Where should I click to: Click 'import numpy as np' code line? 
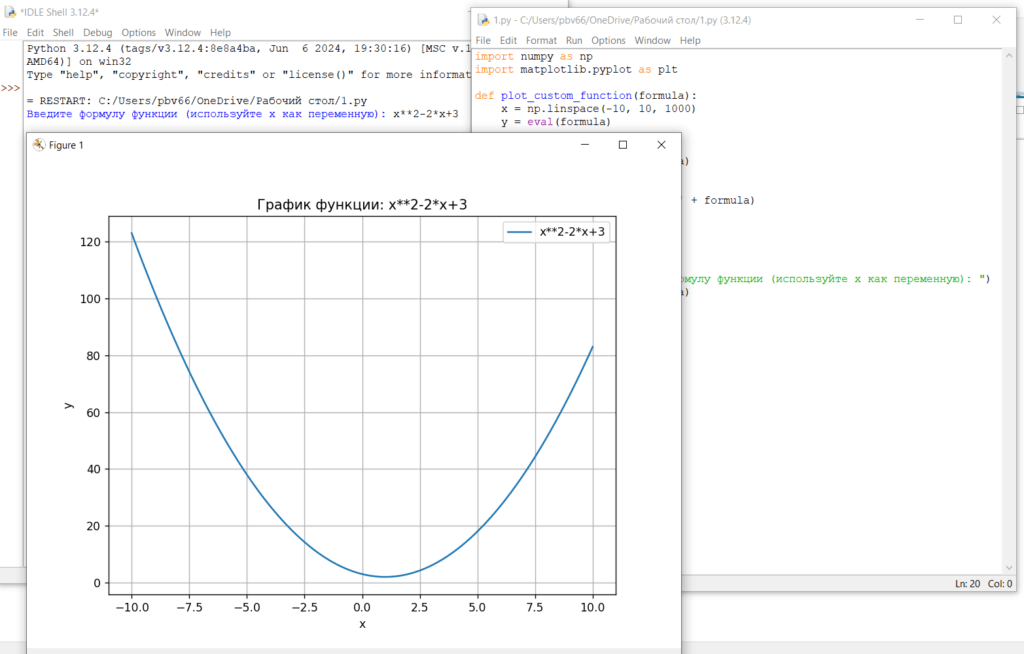[x=534, y=57]
